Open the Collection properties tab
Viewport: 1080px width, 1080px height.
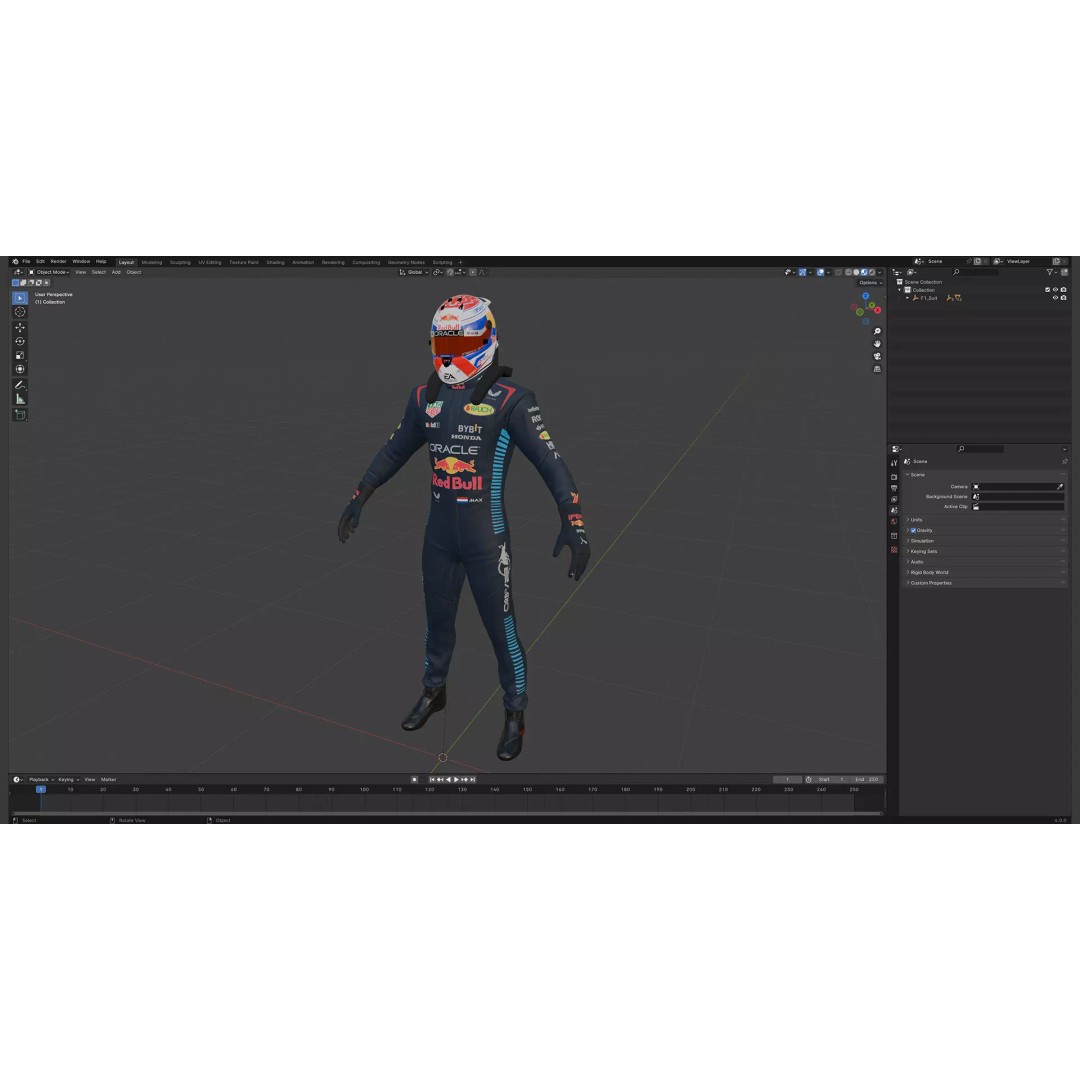[x=894, y=536]
